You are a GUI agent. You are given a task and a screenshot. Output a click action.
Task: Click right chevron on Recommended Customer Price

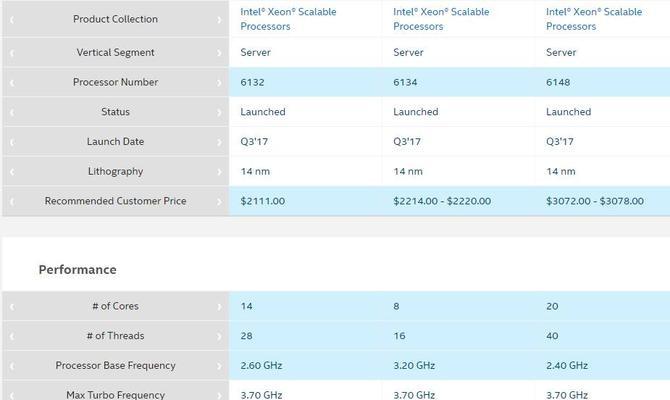pos(219,201)
